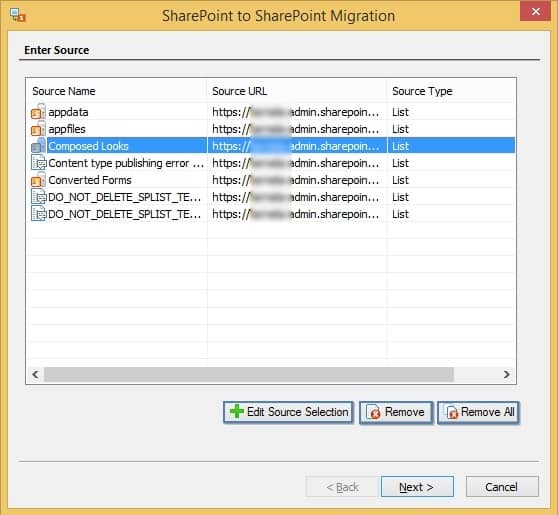Viewport: 558px width, 515px height.
Task: Click the horizontal scrollbar left arrow
Action: (x=35, y=374)
